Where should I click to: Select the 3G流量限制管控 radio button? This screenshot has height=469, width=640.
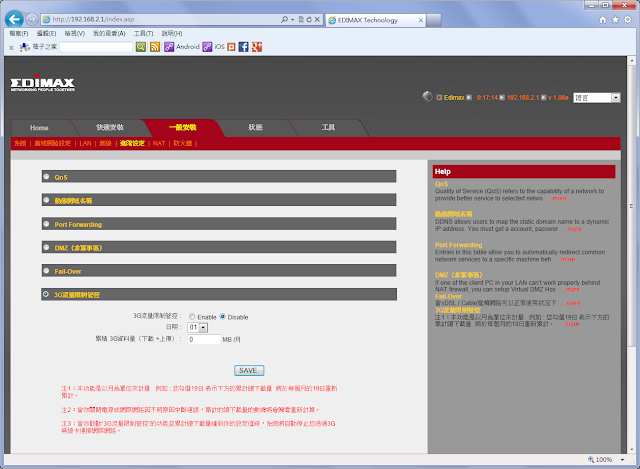click(x=46, y=294)
